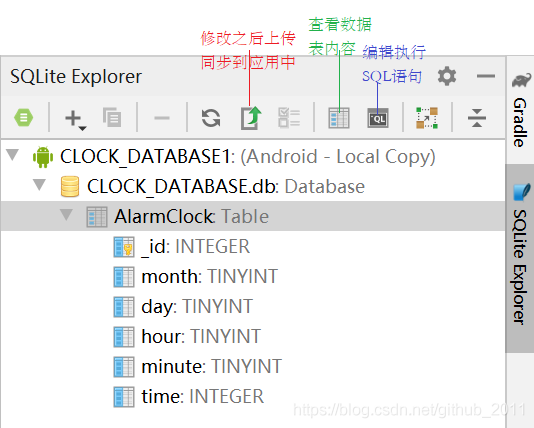Refresh the database with the sync icon
Viewport: 534px width, 428px height.
(211, 118)
